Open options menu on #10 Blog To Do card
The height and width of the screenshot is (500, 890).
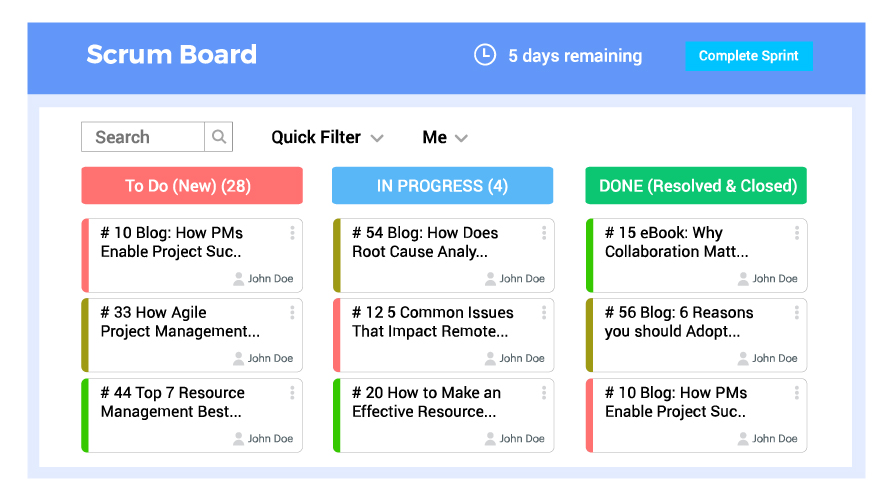pyautogui.click(x=292, y=233)
